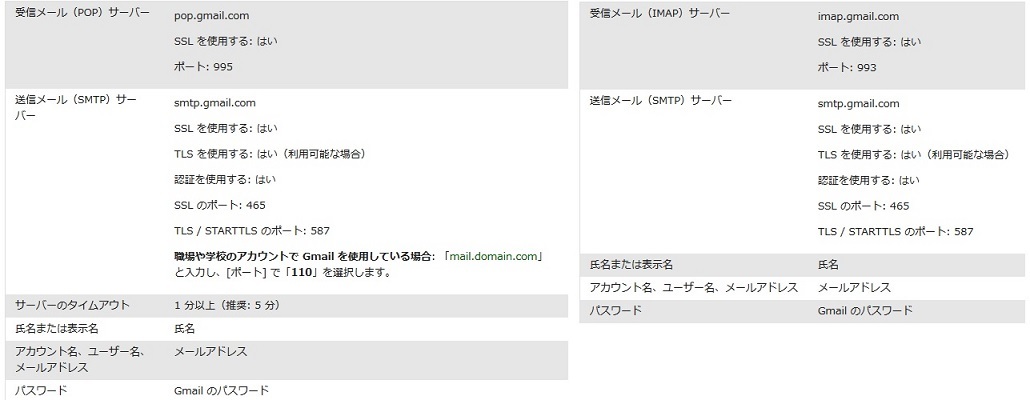Click smtp.gmail.com in the POP settings table
The width and height of the screenshot is (1030, 400).
click(x=214, y=103)
